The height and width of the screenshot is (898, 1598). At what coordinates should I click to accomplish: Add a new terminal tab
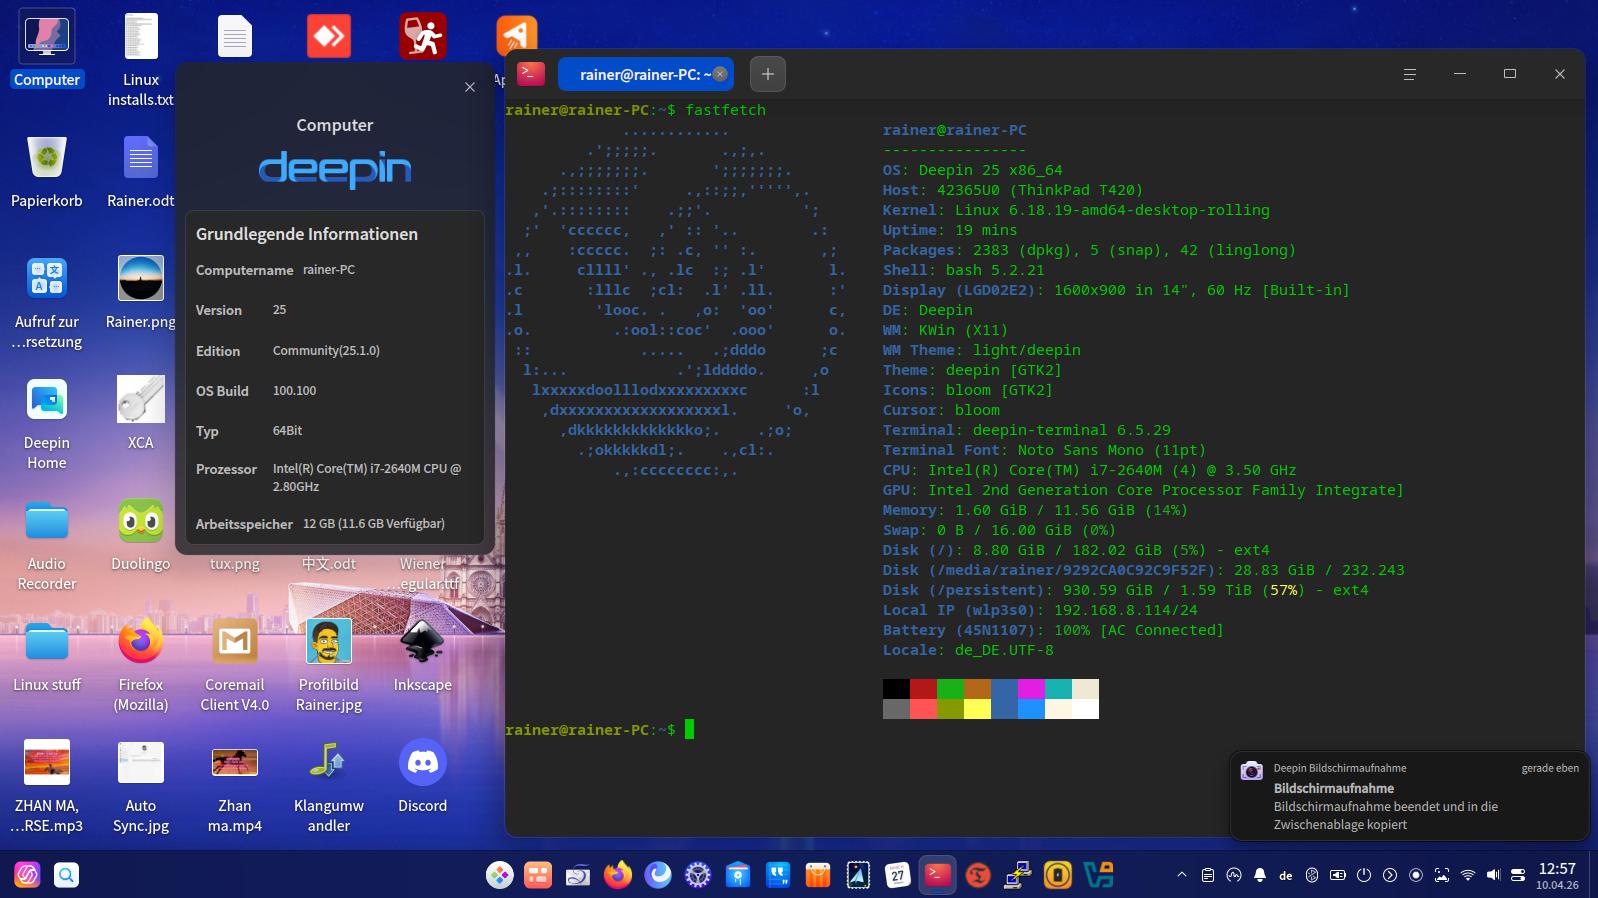768,74
